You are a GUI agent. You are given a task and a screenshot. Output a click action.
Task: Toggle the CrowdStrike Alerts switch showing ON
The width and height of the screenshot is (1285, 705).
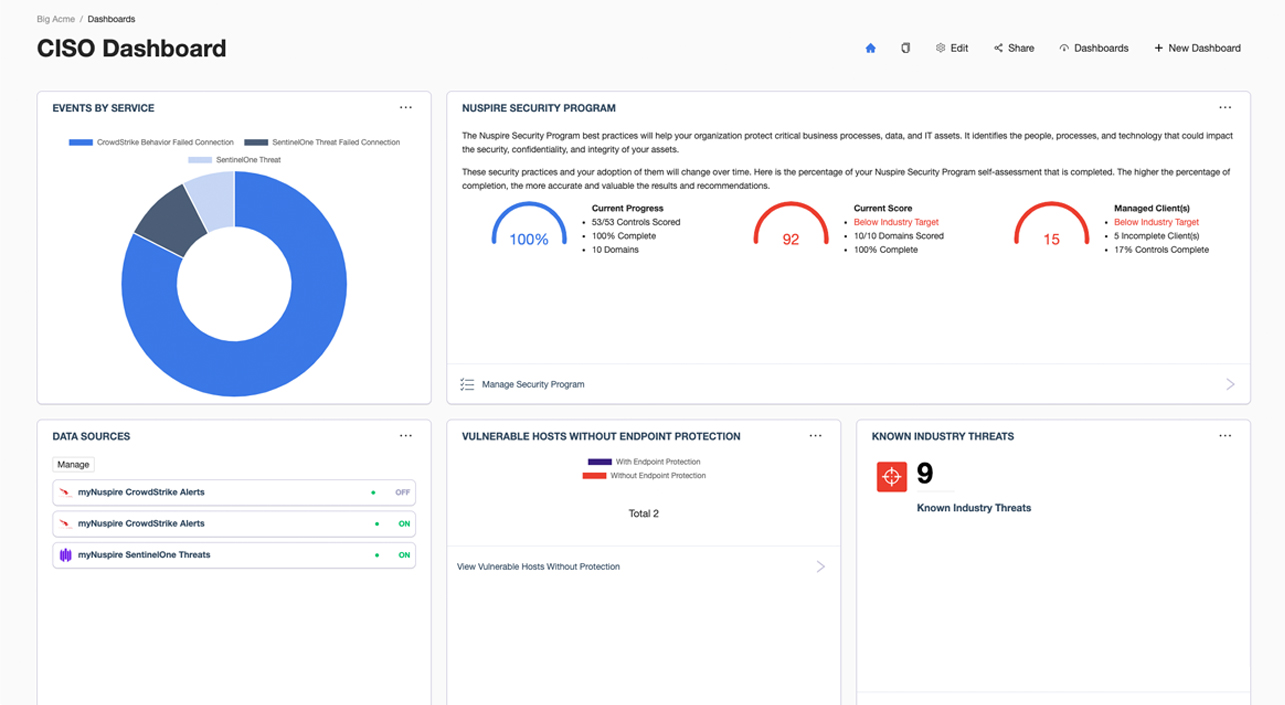404,523
